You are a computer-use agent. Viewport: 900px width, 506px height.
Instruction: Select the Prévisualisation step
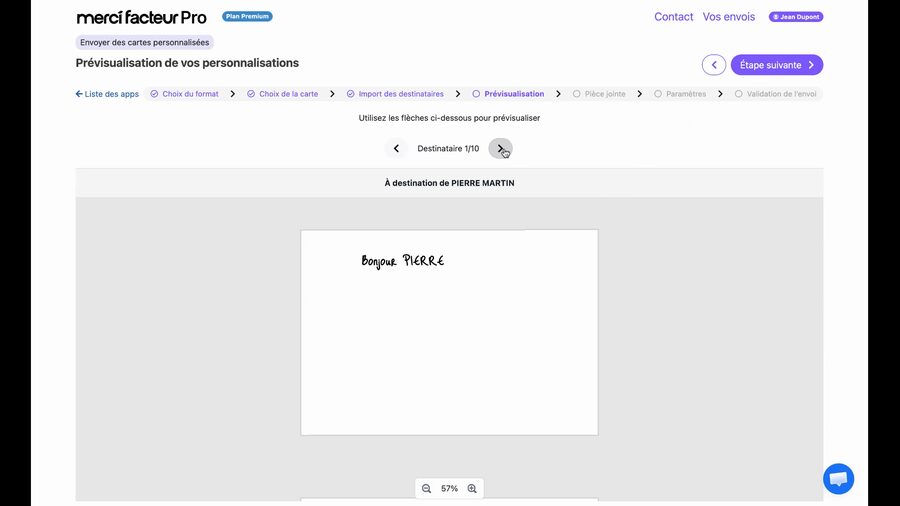pyautogui.click(x=509, y=94)
